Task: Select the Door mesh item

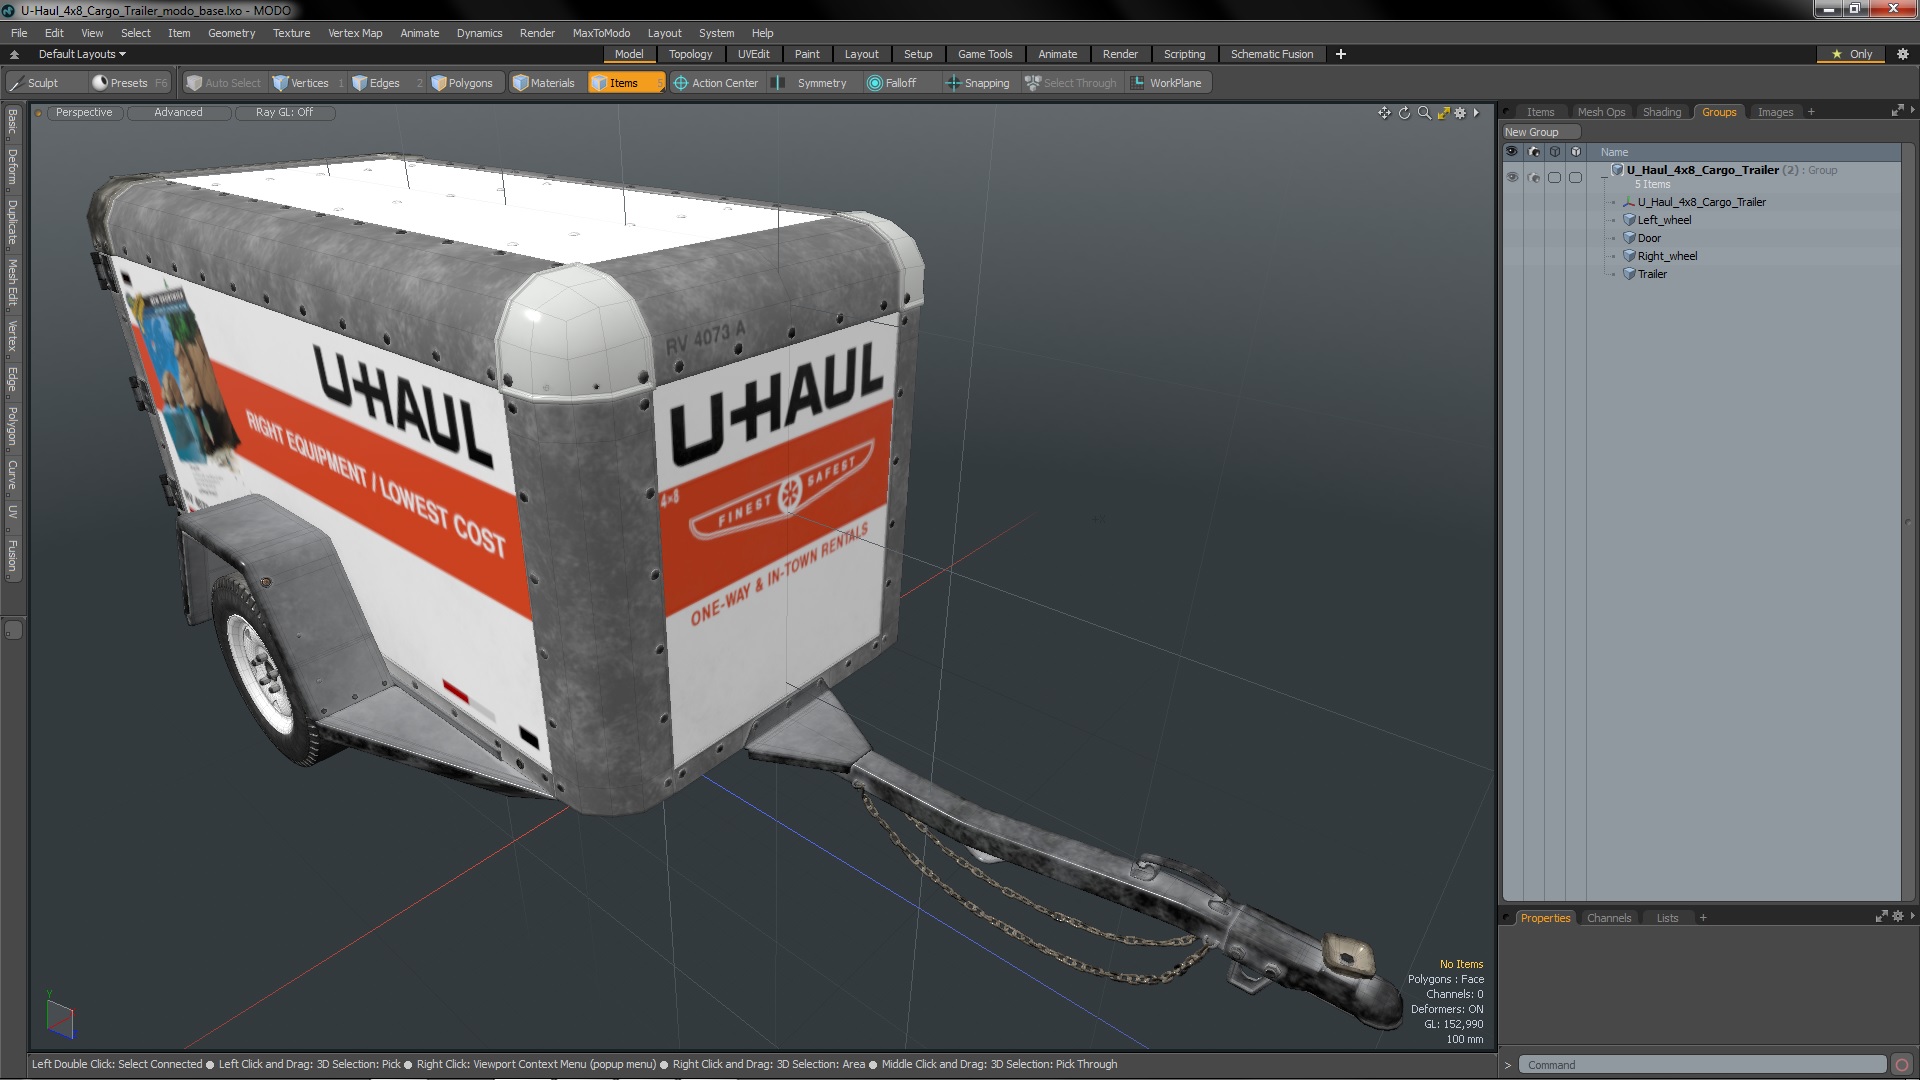Action: [1649, 238]
